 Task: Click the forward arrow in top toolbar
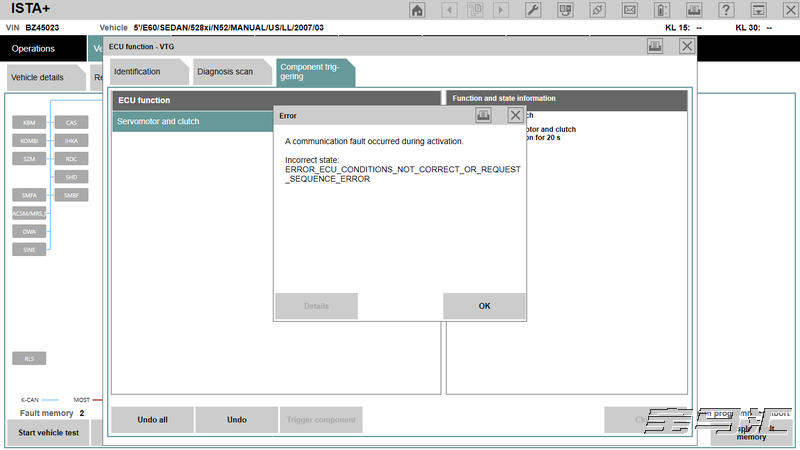[x=501, y=10]
